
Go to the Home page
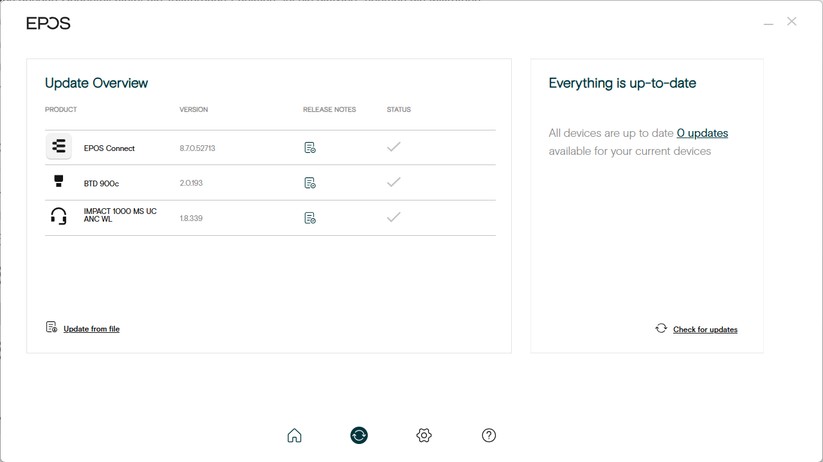(294, 435)
